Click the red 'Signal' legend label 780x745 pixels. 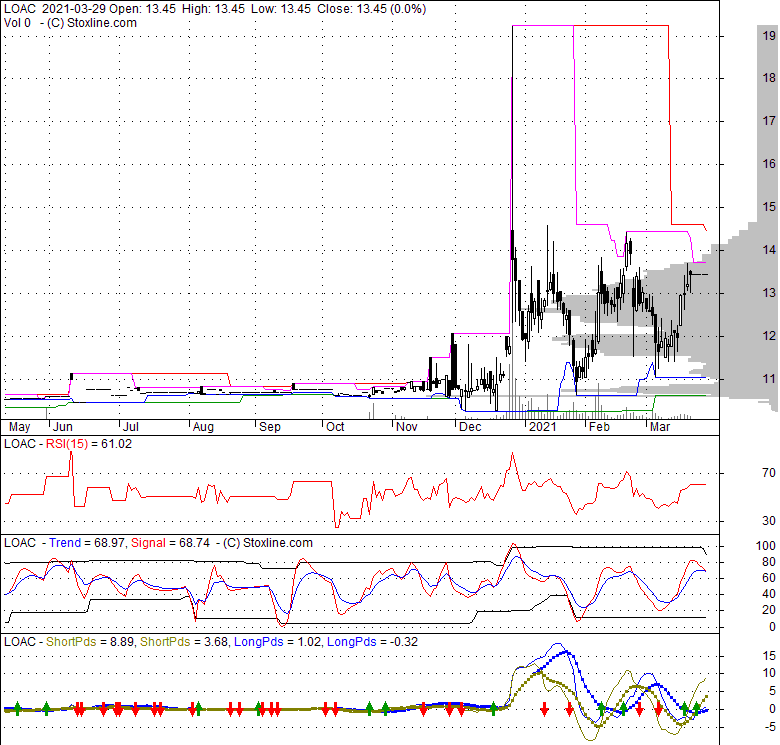point(148,543)
